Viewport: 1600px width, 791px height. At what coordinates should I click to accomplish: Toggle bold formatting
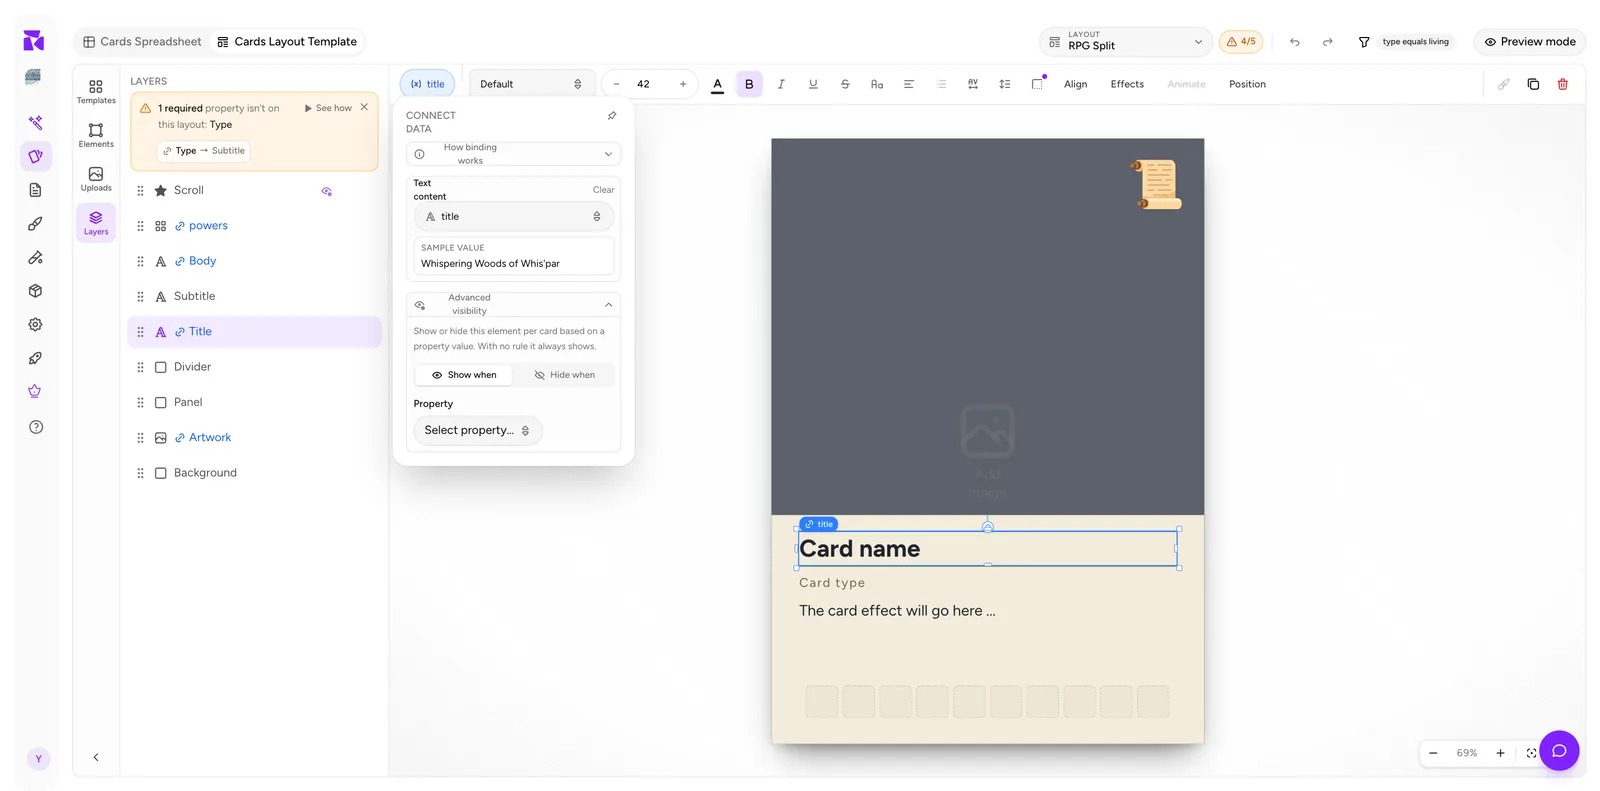[x=749, y=84]
